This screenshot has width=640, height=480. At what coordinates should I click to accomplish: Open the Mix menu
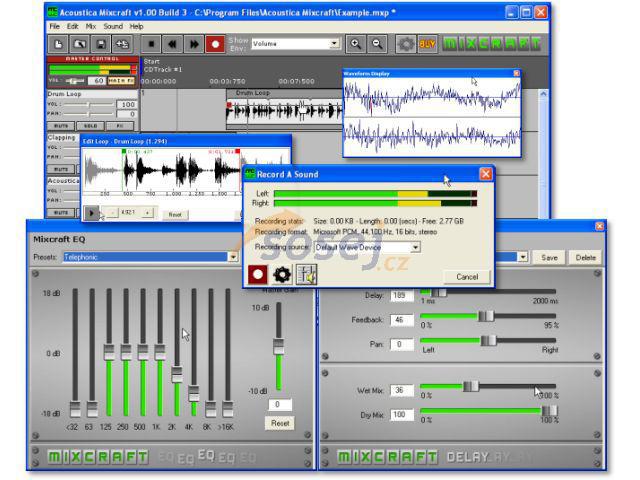[91, 26]
